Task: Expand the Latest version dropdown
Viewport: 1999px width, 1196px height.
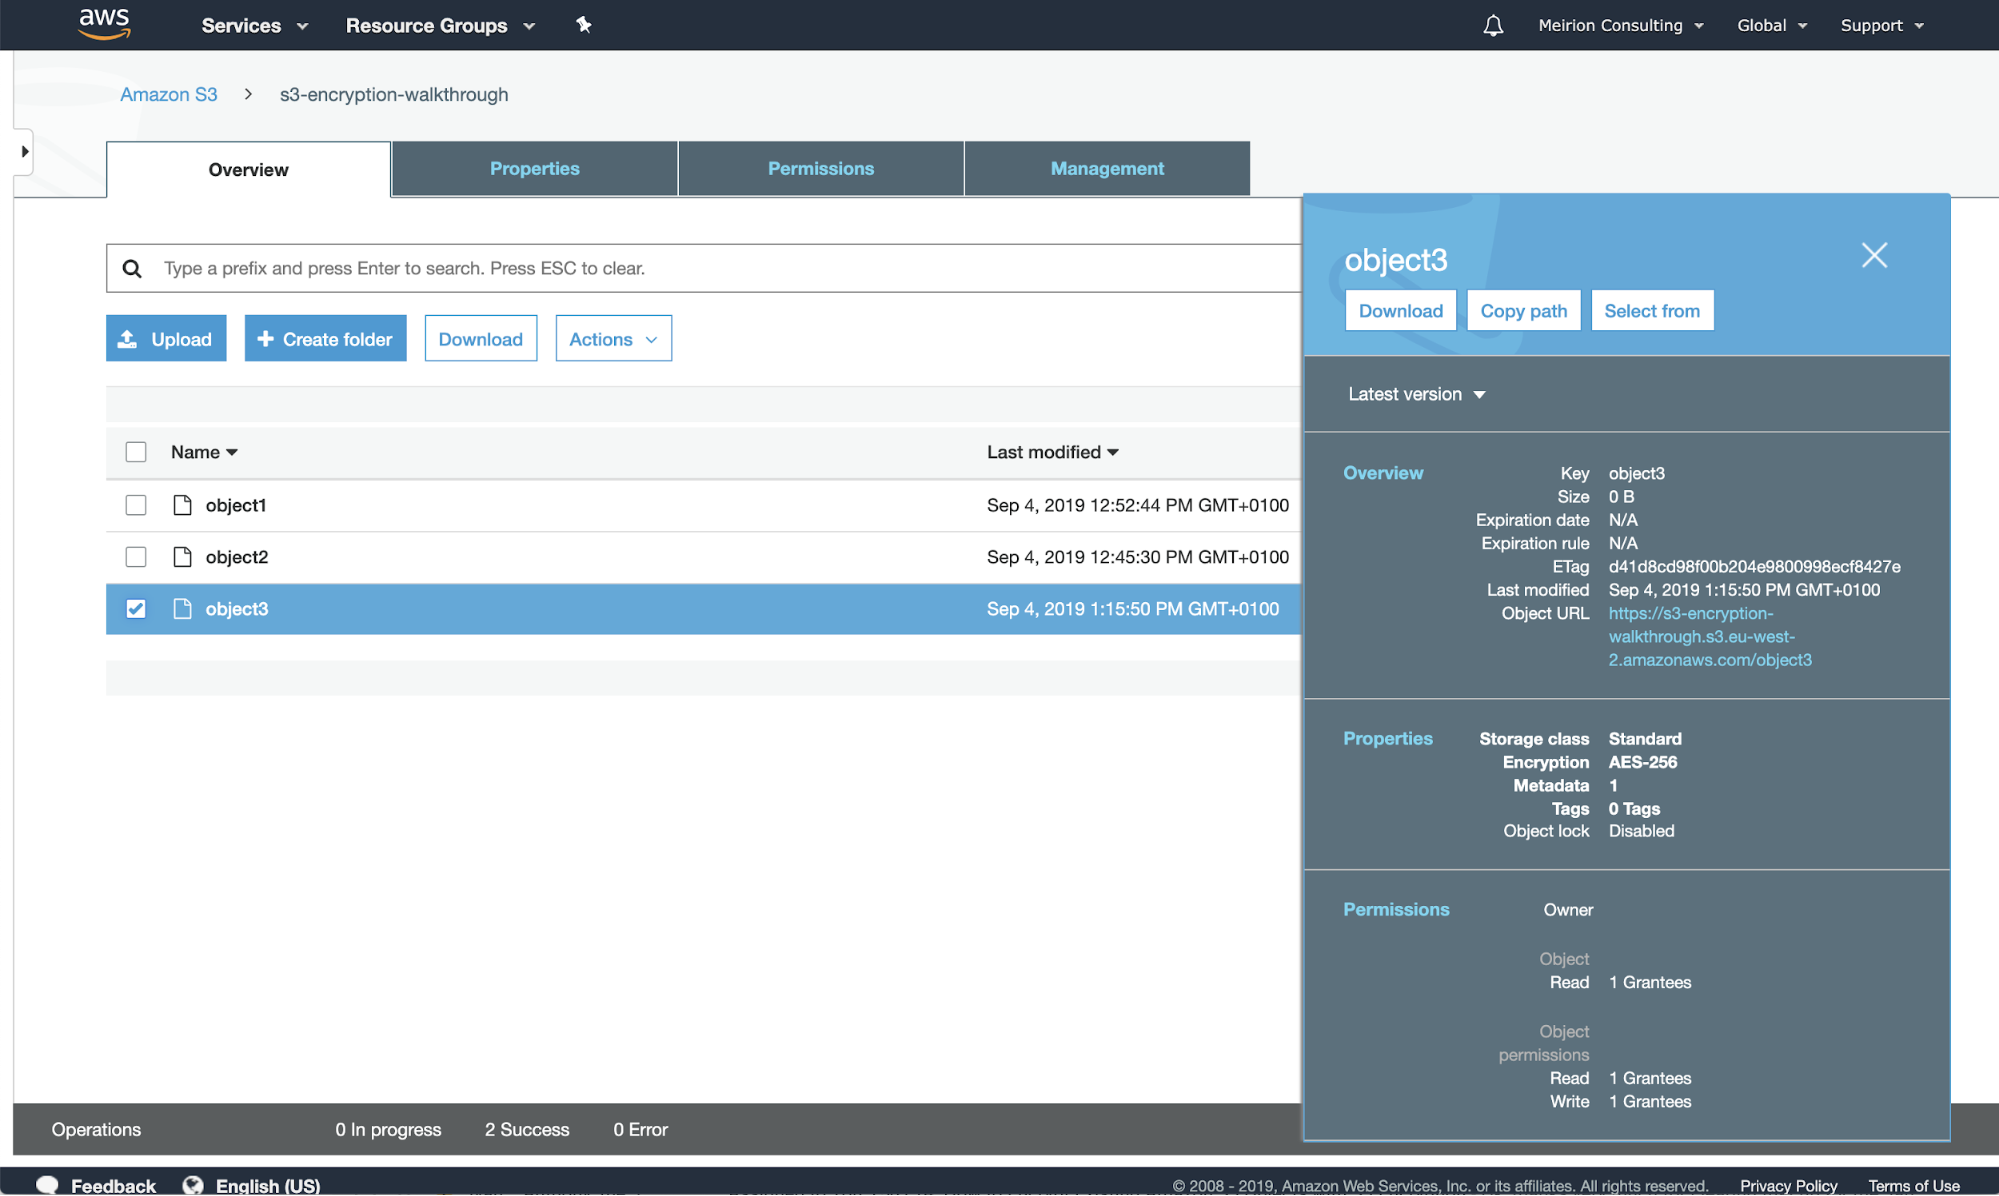Action: (1416, 394)
